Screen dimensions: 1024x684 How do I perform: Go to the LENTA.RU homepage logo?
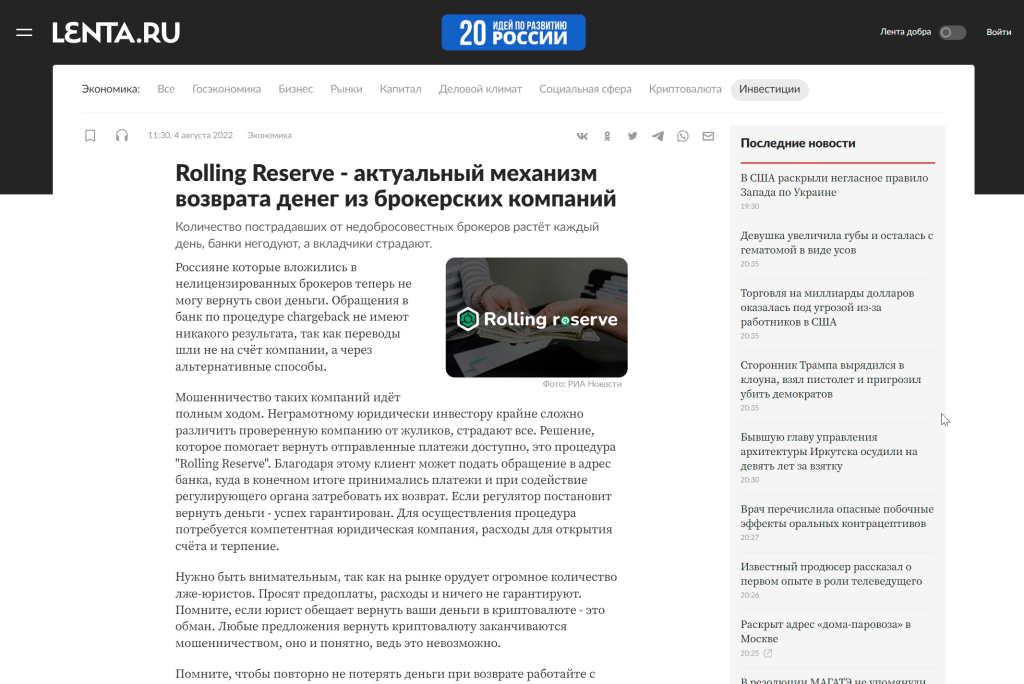pos(116,32)
